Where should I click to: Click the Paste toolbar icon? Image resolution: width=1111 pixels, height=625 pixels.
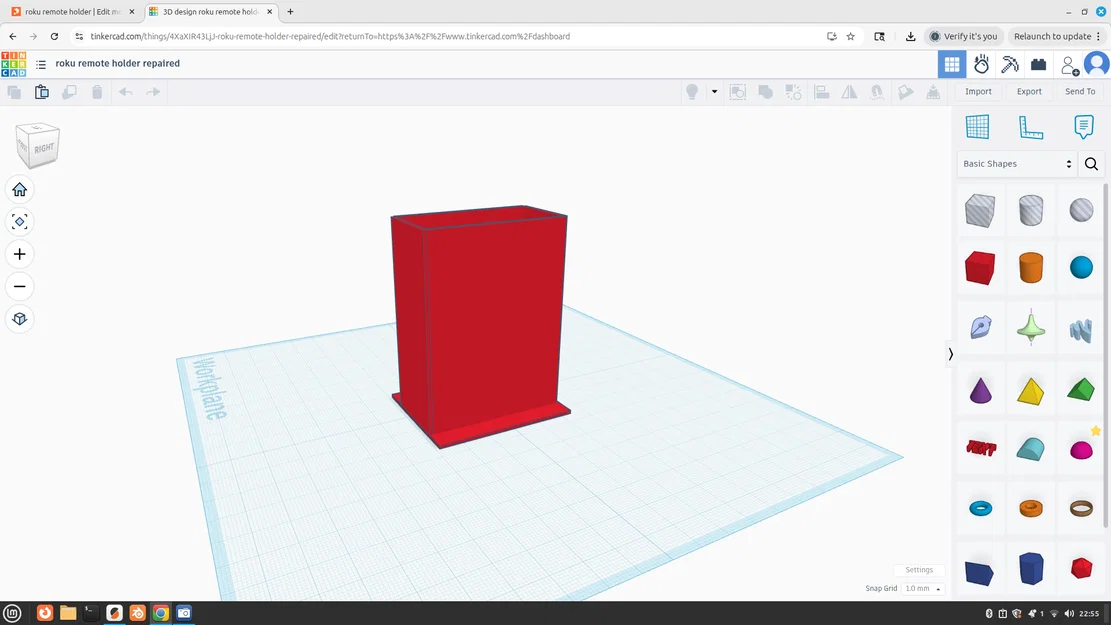pos(42,92)
